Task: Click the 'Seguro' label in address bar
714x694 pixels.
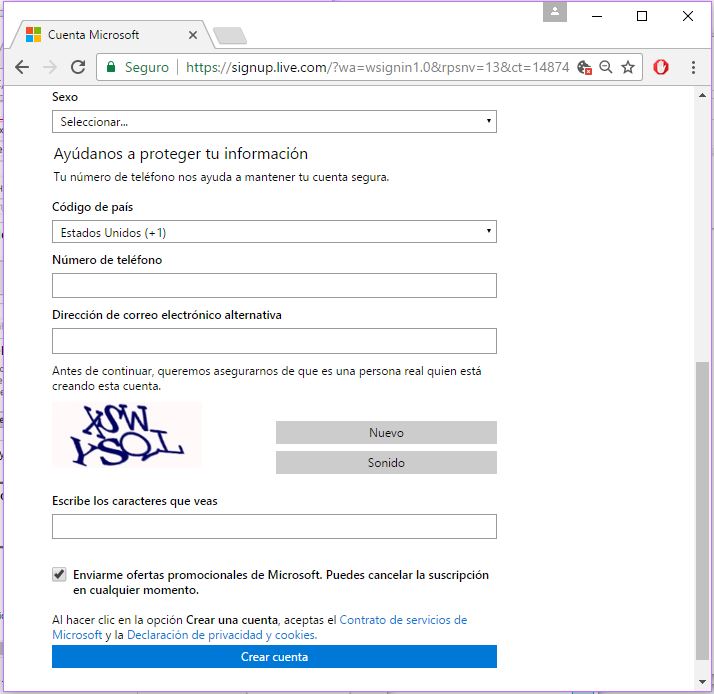Action: click(x=147, y=67)
